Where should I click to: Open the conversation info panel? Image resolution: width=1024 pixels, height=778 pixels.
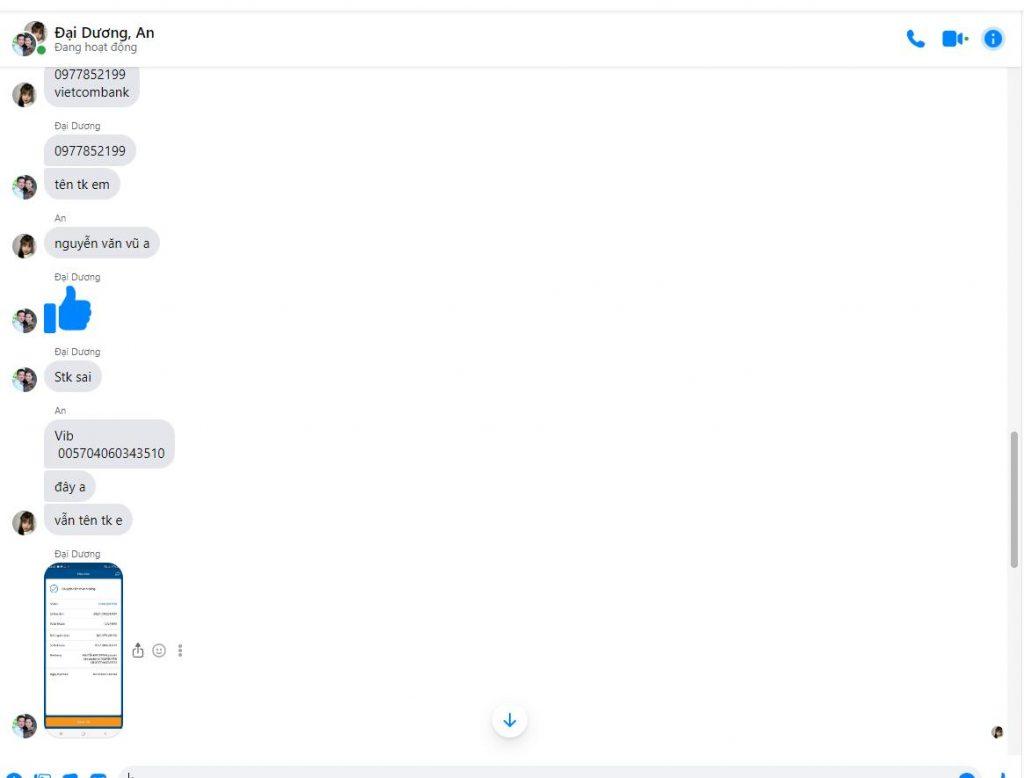pos(993,39)
